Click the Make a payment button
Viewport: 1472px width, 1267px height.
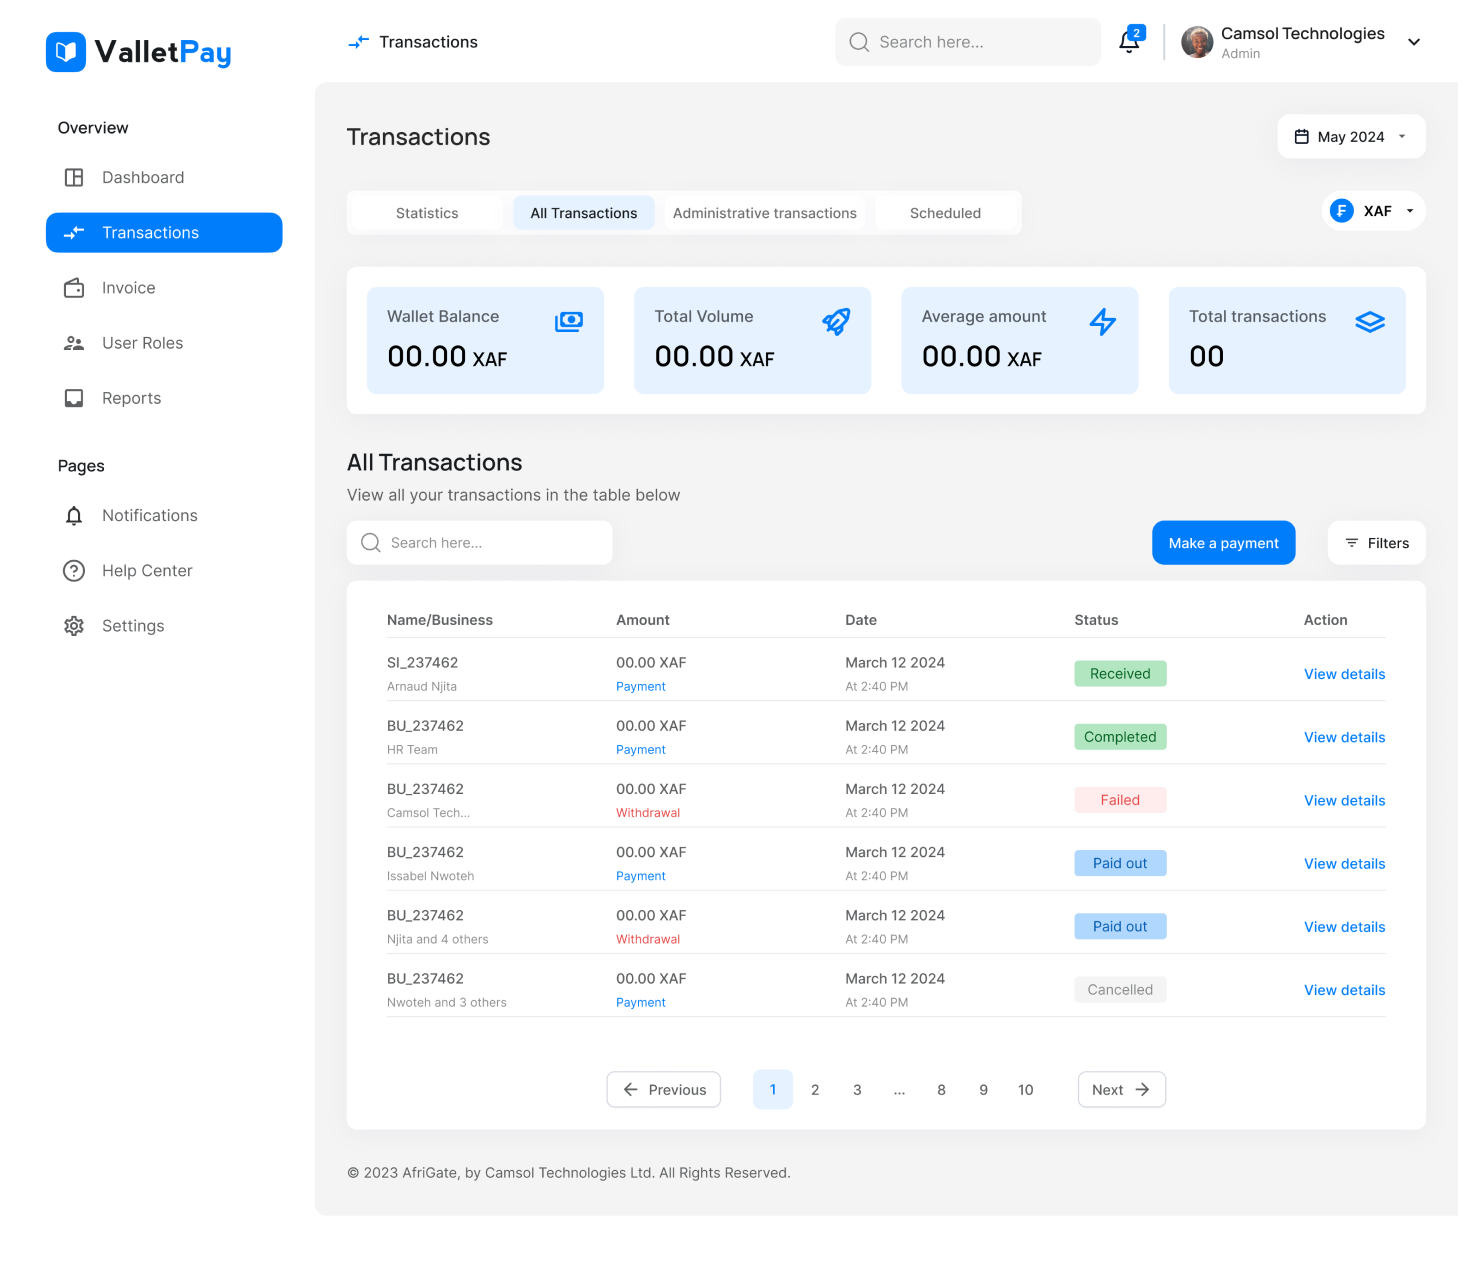(x=1223, y=542)
